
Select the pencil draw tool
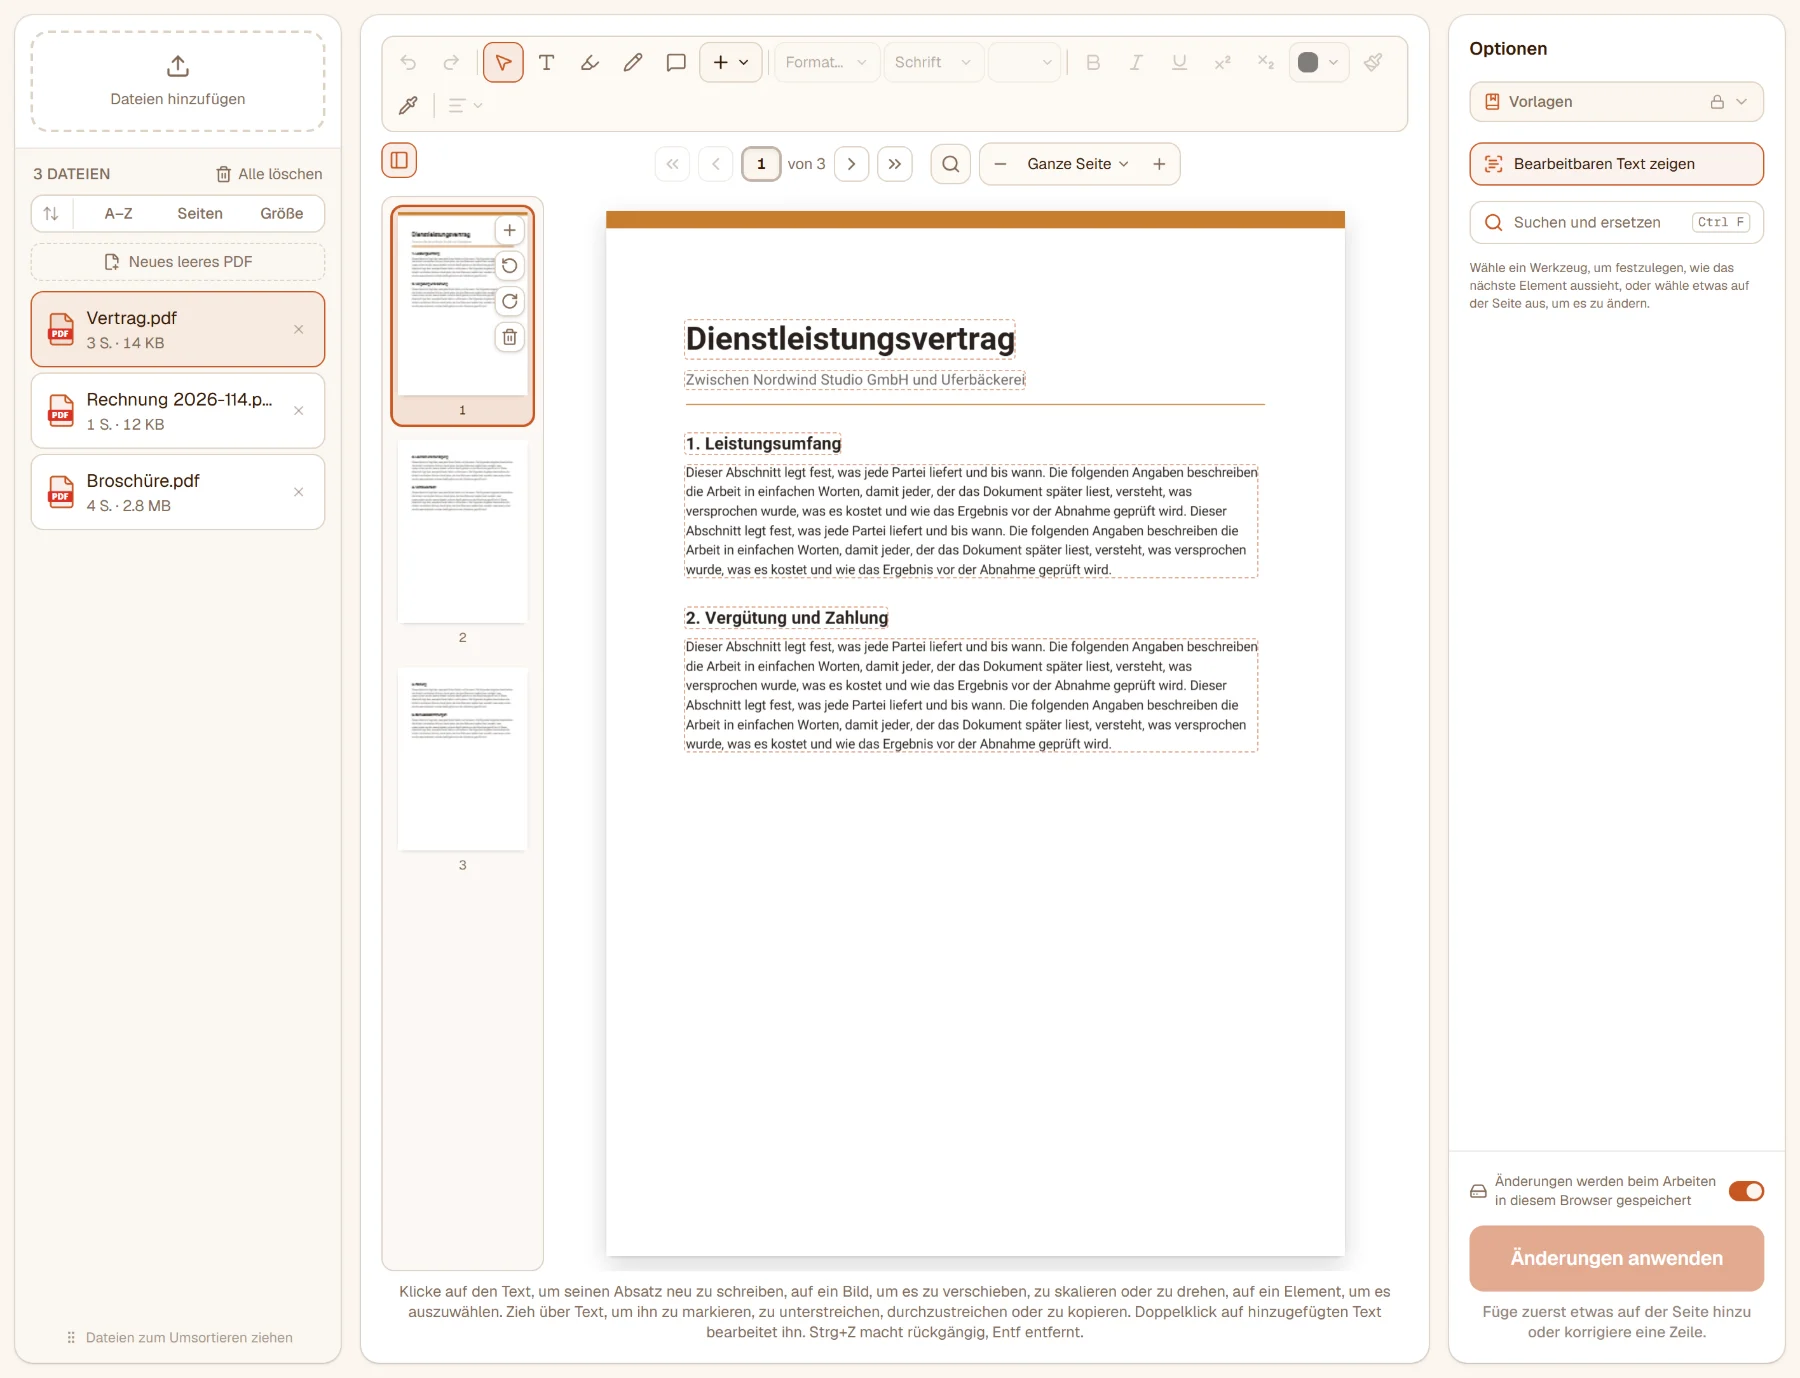pyautogui.click(x=632, y=62)
